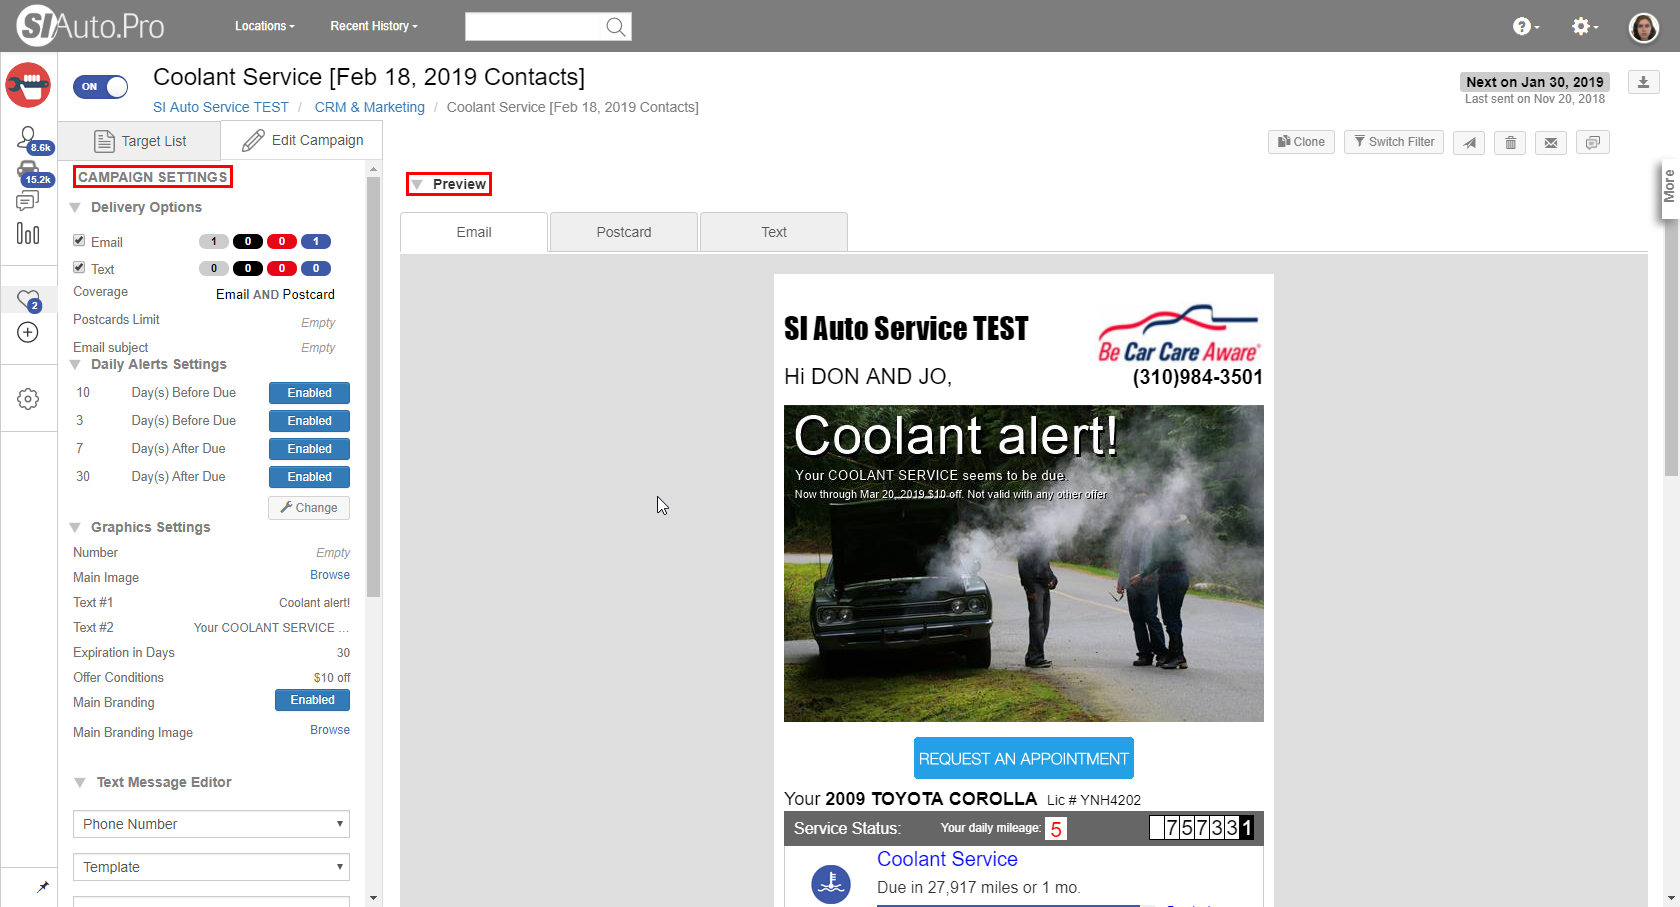
Task: Open the Phone Number dropdown
Action: (x=211, y=824)
